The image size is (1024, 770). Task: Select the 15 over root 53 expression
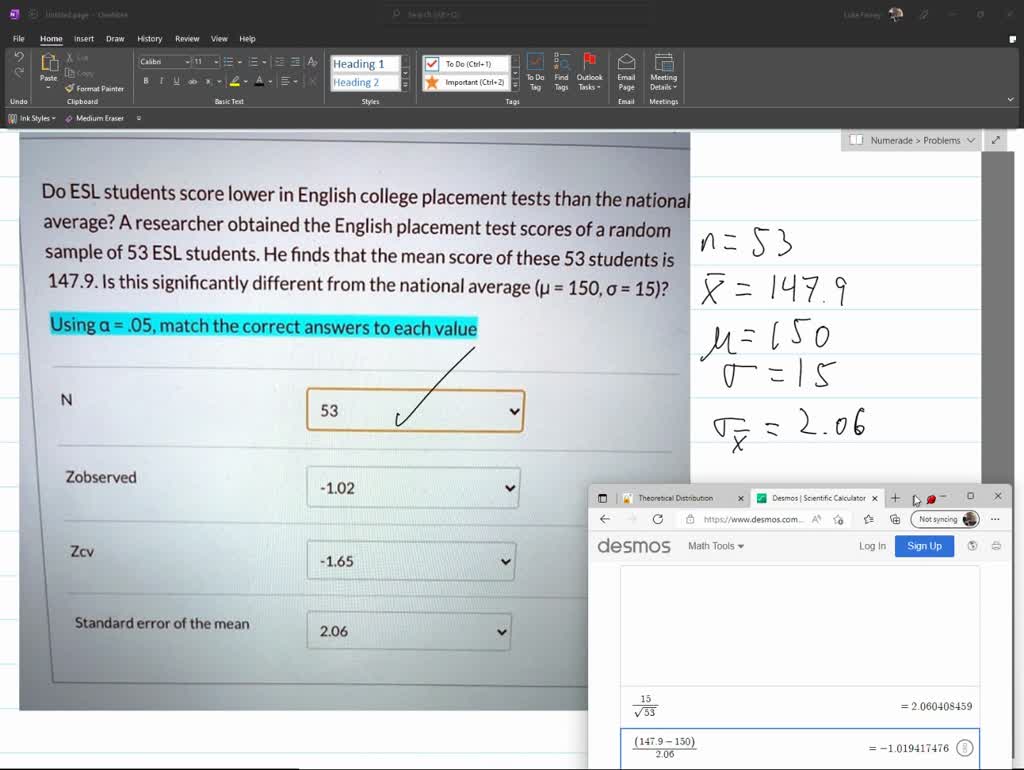pyautogui.click(x=800, y=707)
